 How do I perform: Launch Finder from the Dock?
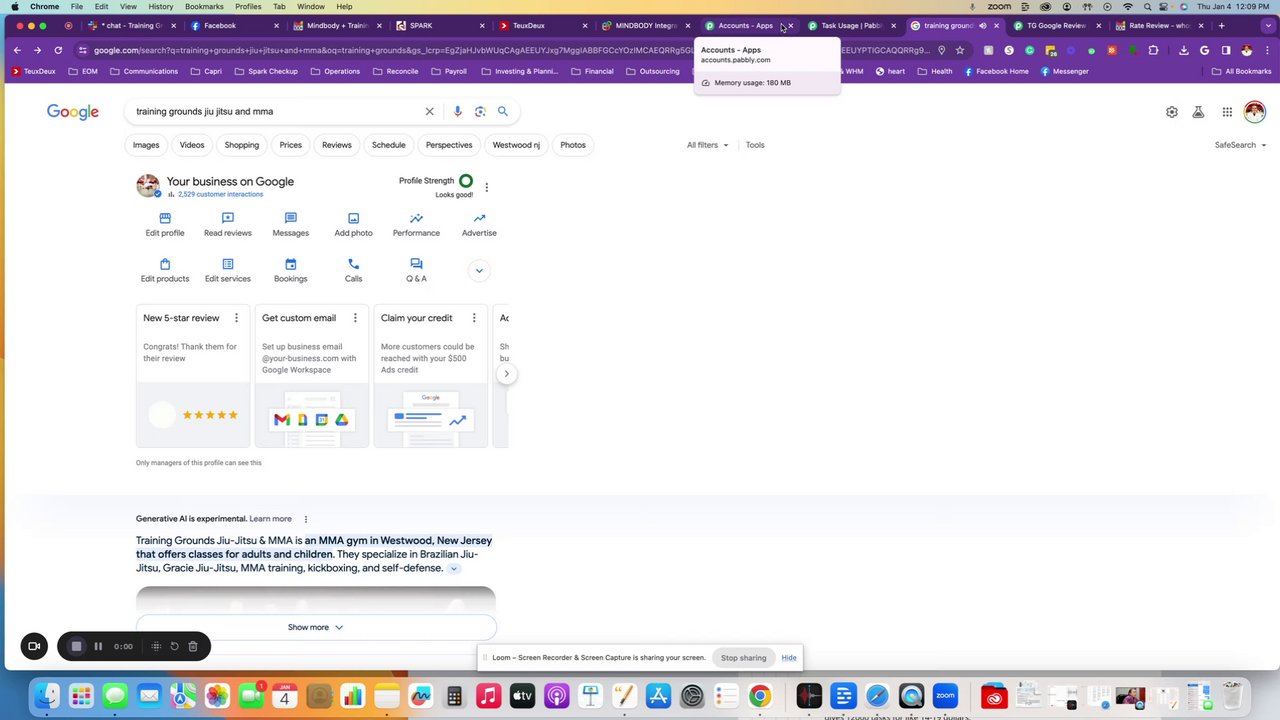[x=47, y=696]
